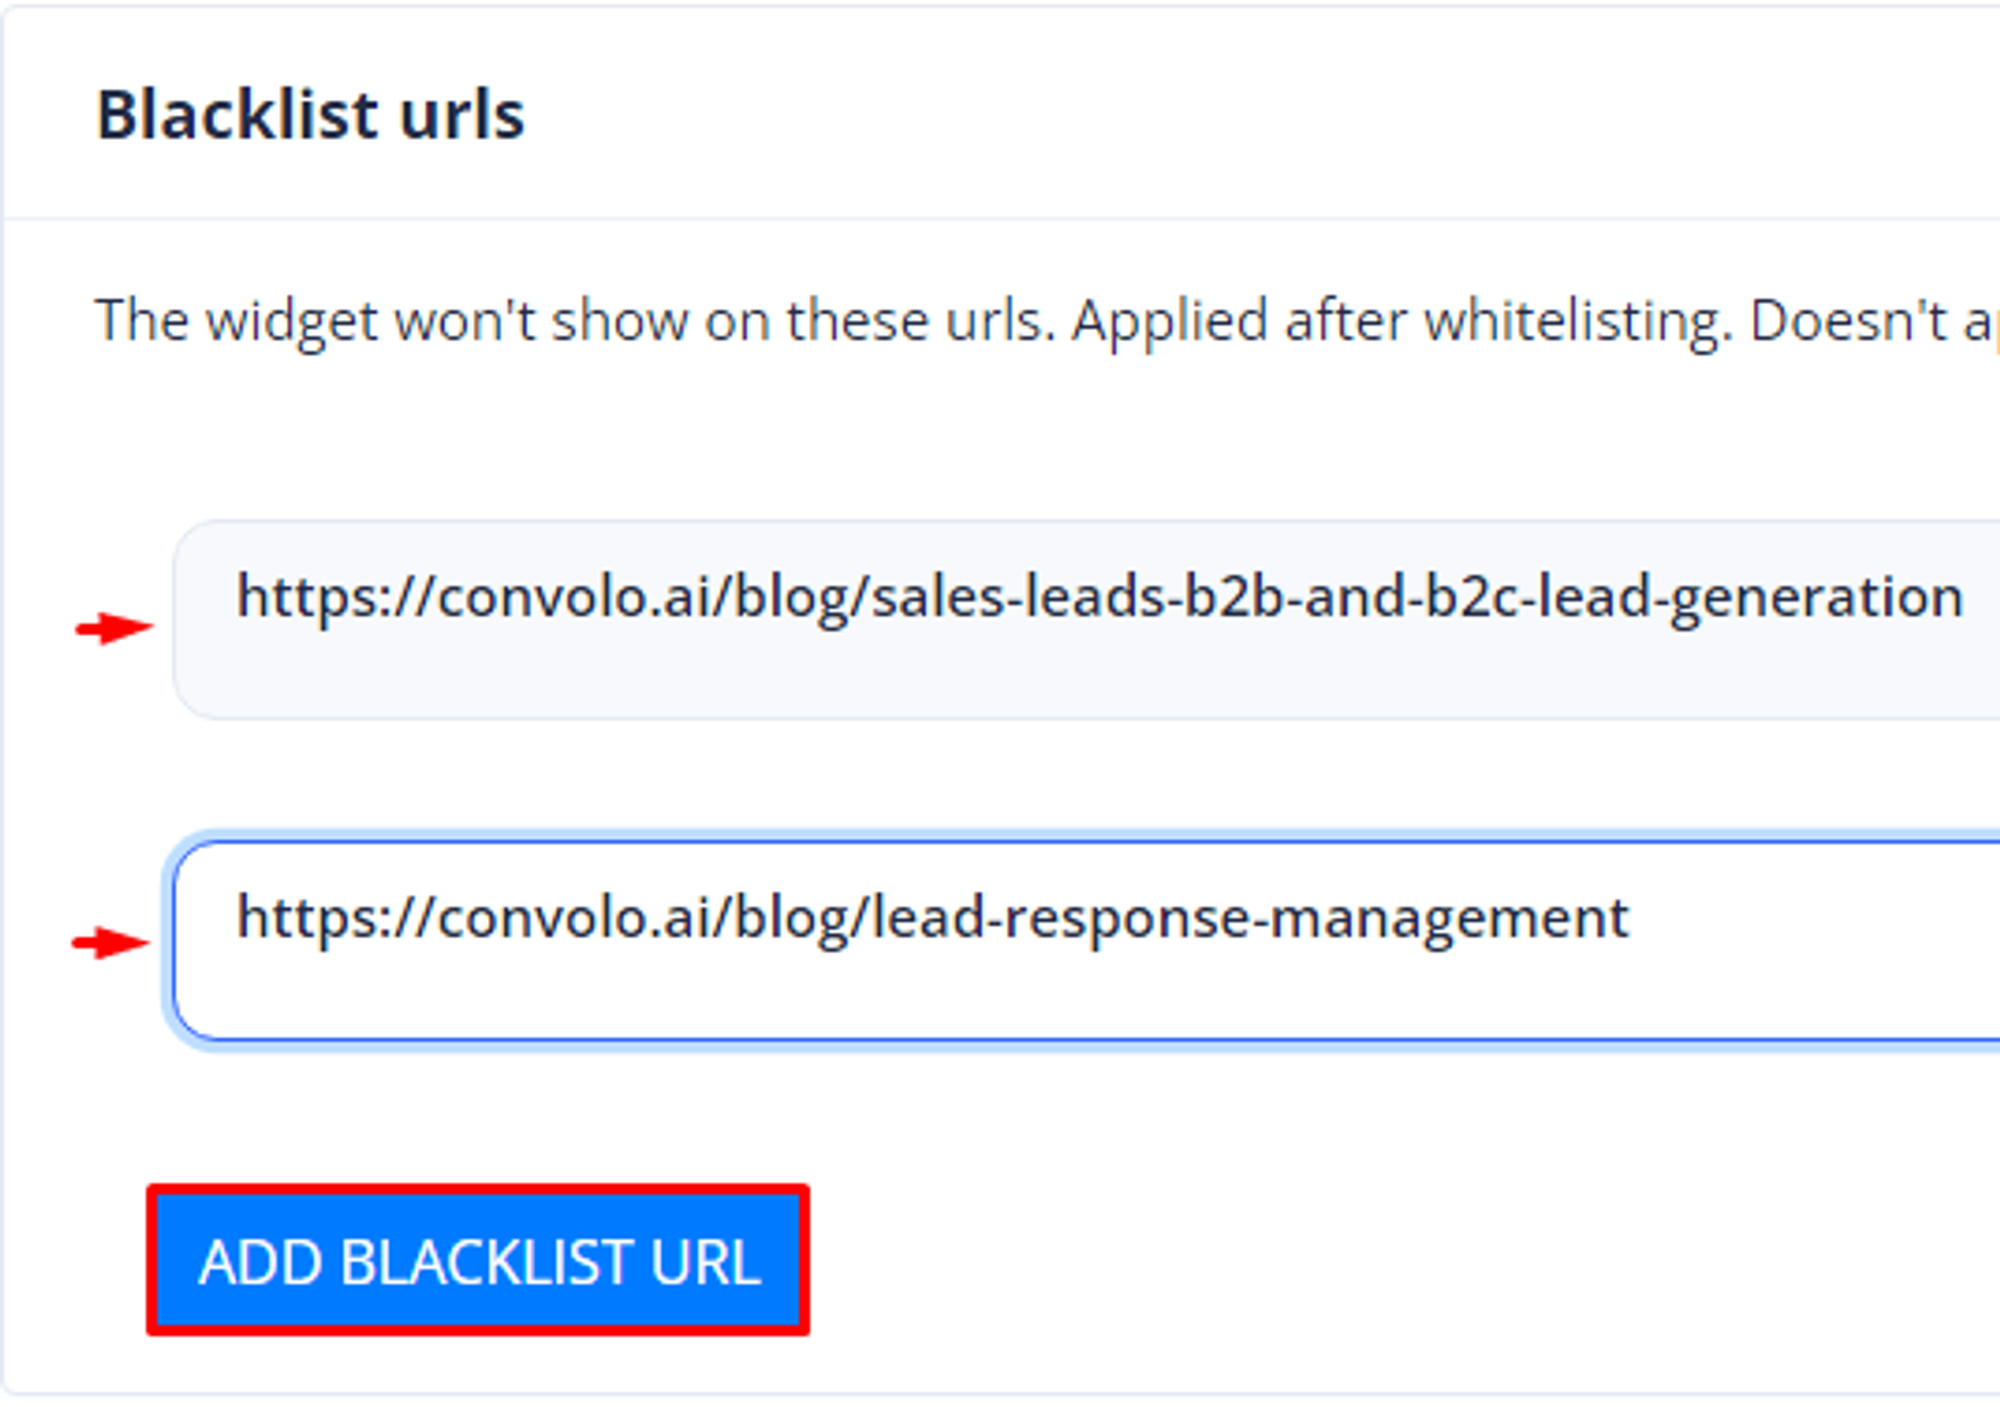Click the red arrow beside the second URL
The height and width of the screenshot is (1407, 2000).
click(111, 942)
